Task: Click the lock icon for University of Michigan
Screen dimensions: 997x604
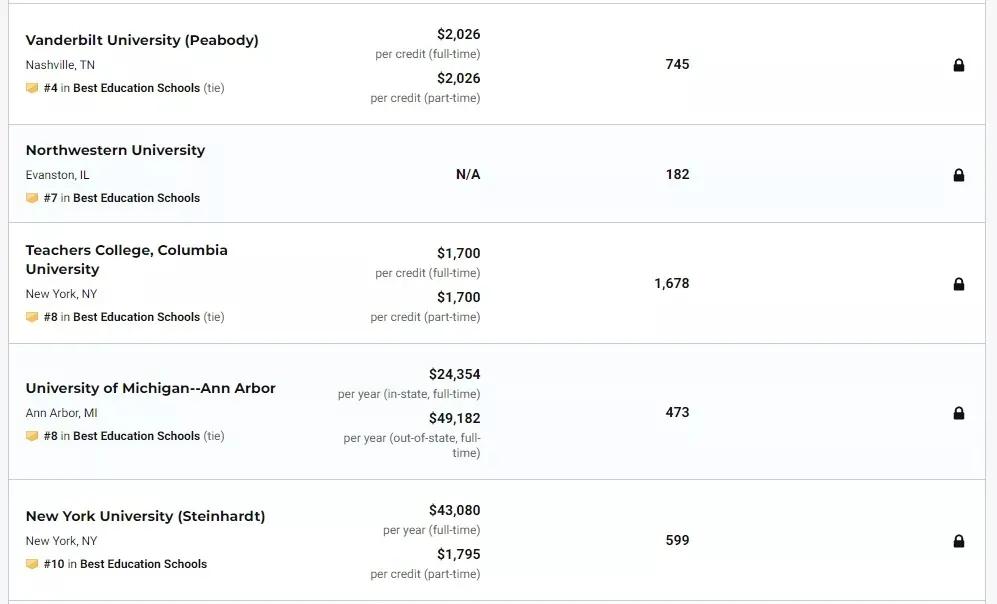Action: point(958,413)
